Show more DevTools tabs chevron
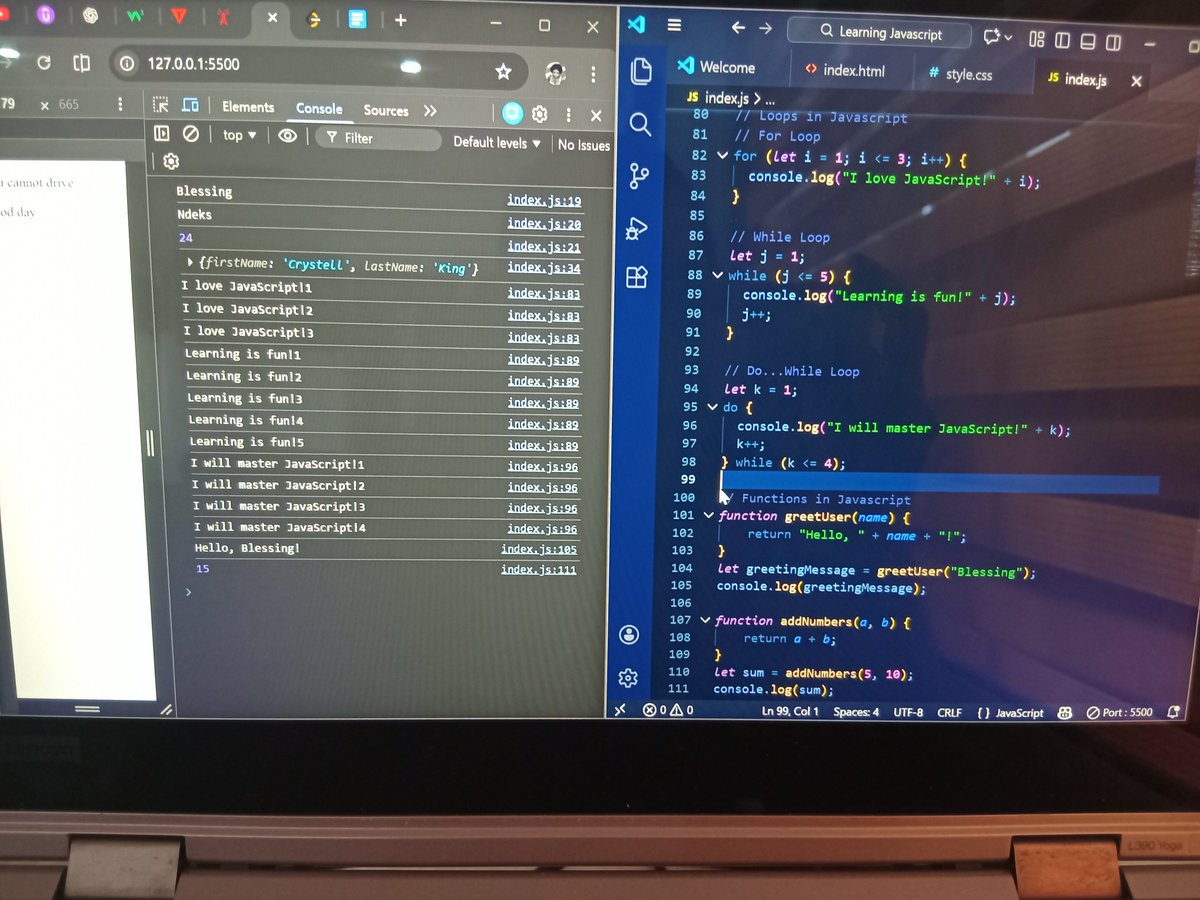Viewport: 1200px width, 900px height. (430, 111)
